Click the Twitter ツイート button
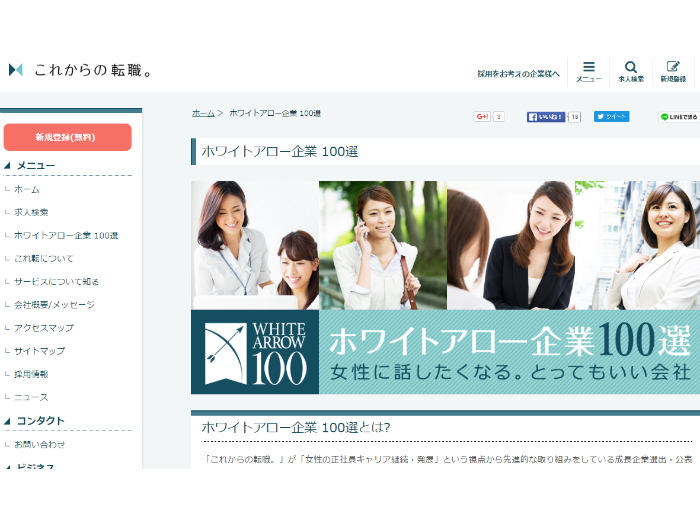 611,117
